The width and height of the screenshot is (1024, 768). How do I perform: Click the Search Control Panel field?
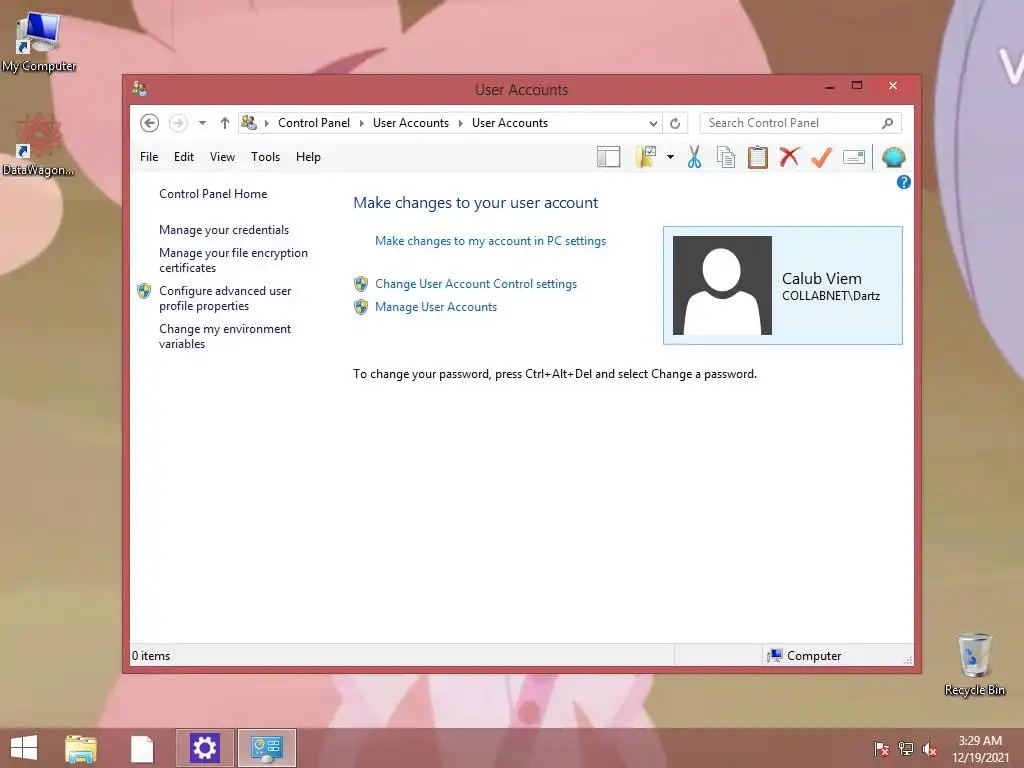[800, 123]
